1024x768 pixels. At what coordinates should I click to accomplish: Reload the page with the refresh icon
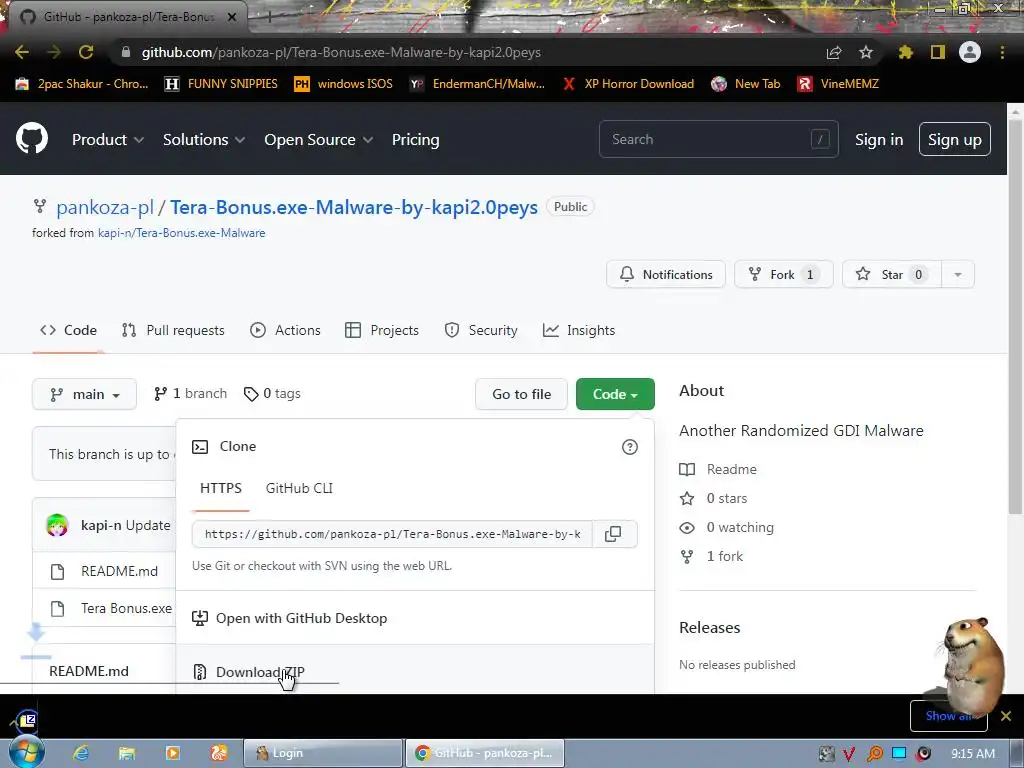coord(86,52)
